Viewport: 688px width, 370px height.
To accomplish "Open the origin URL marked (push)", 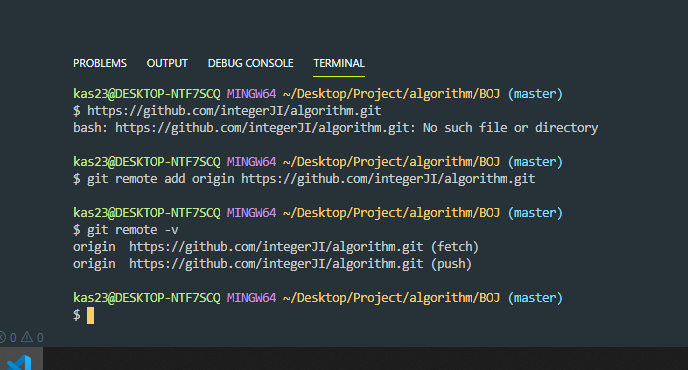I will (276, 264).
